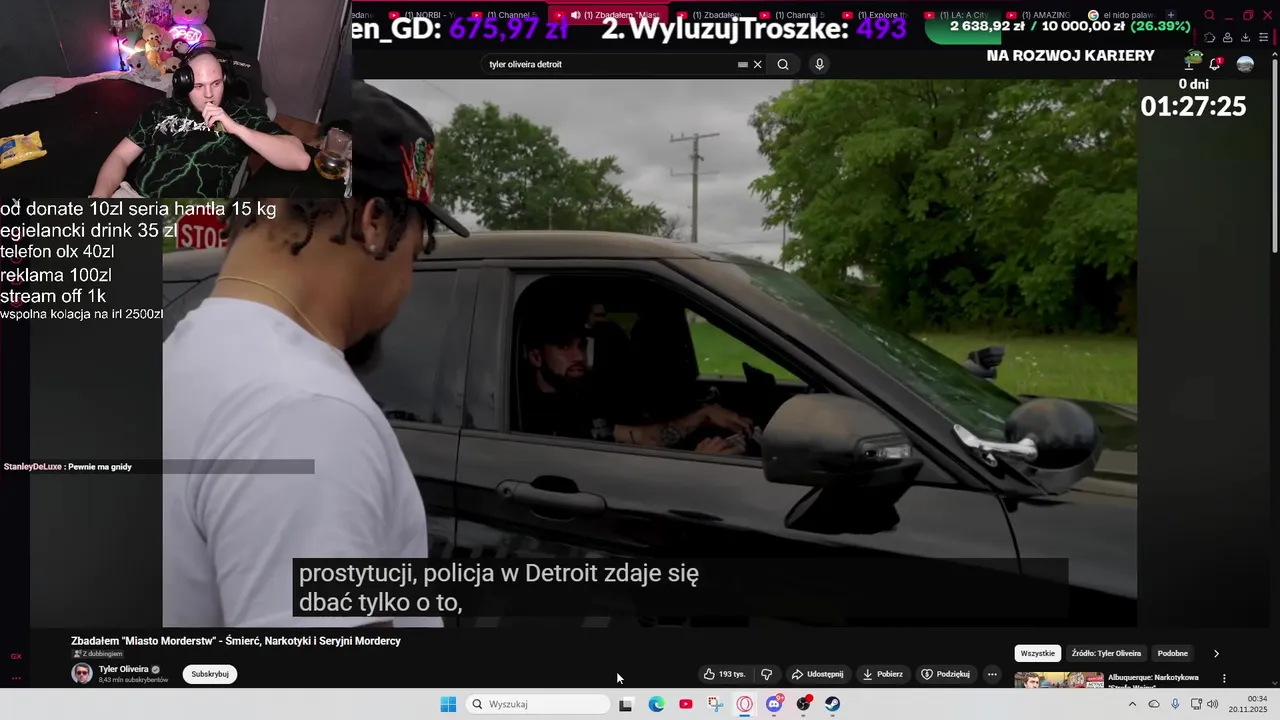Open Steam from the taskbar

coord(832,704)
